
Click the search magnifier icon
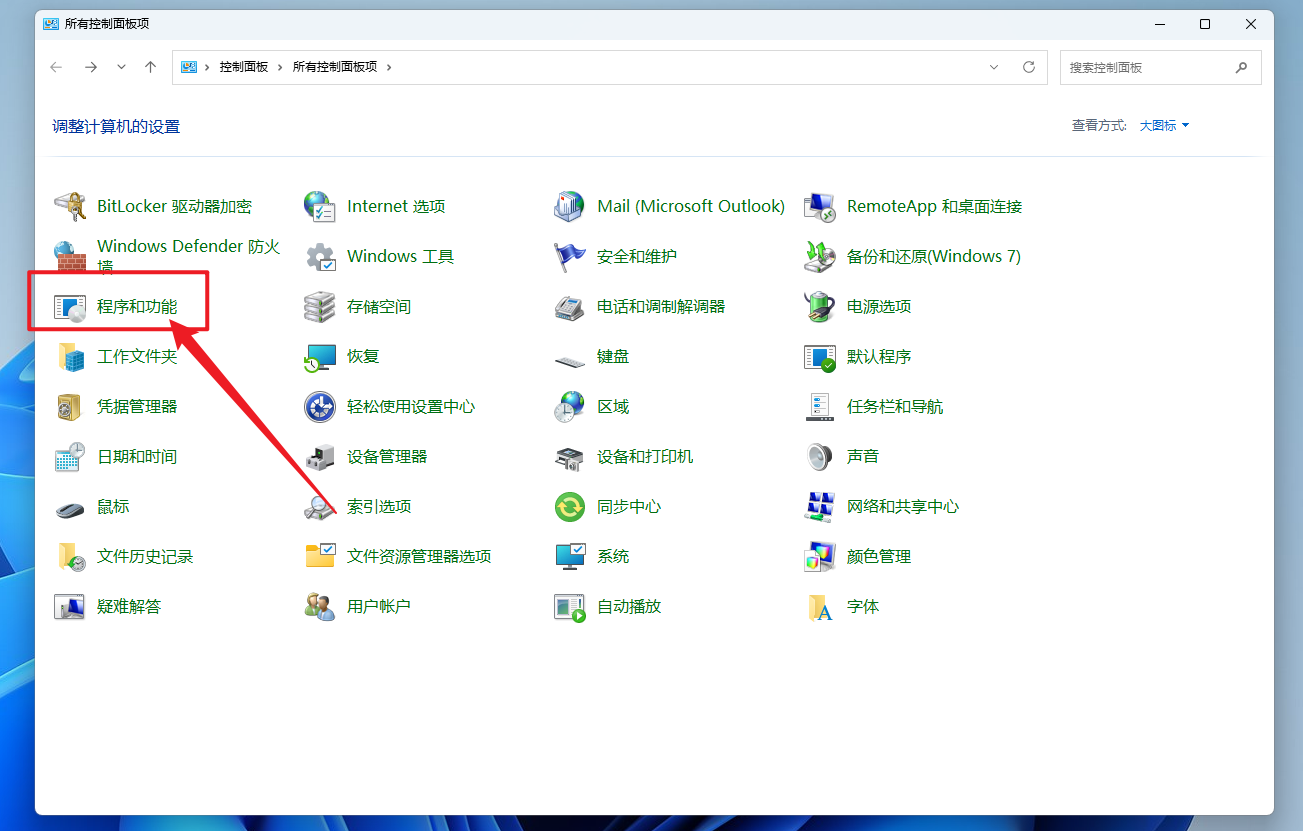click(1241, 68)
